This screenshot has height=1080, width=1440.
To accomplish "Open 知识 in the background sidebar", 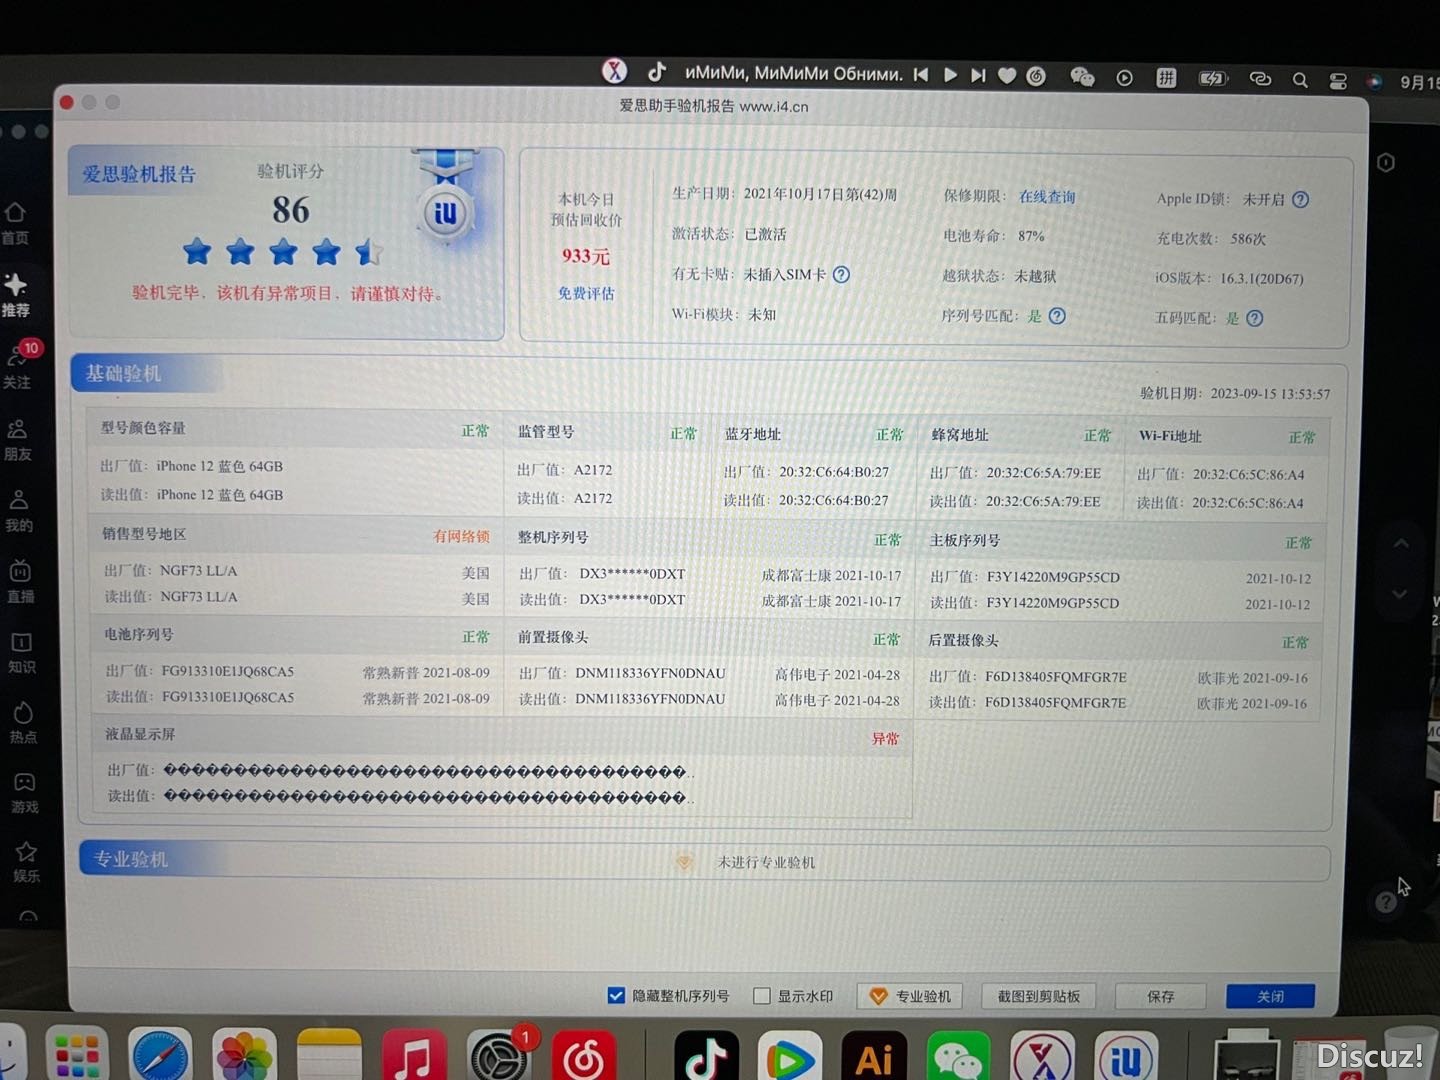I will 22,653.
